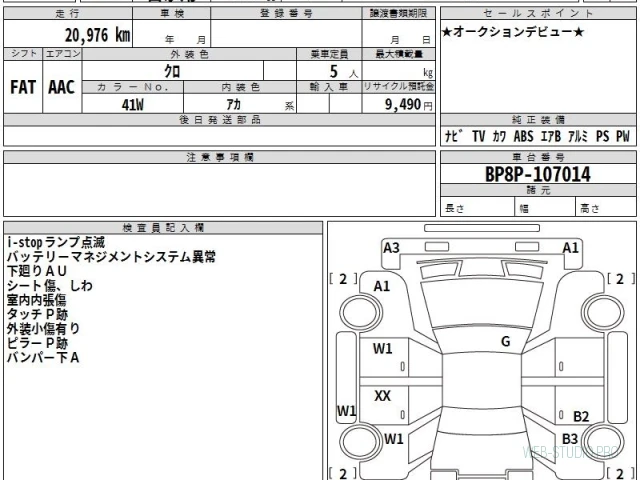Click the 長さ length field
The height and width of the screenshot is (480, 640).
click(x=477, y=208)
